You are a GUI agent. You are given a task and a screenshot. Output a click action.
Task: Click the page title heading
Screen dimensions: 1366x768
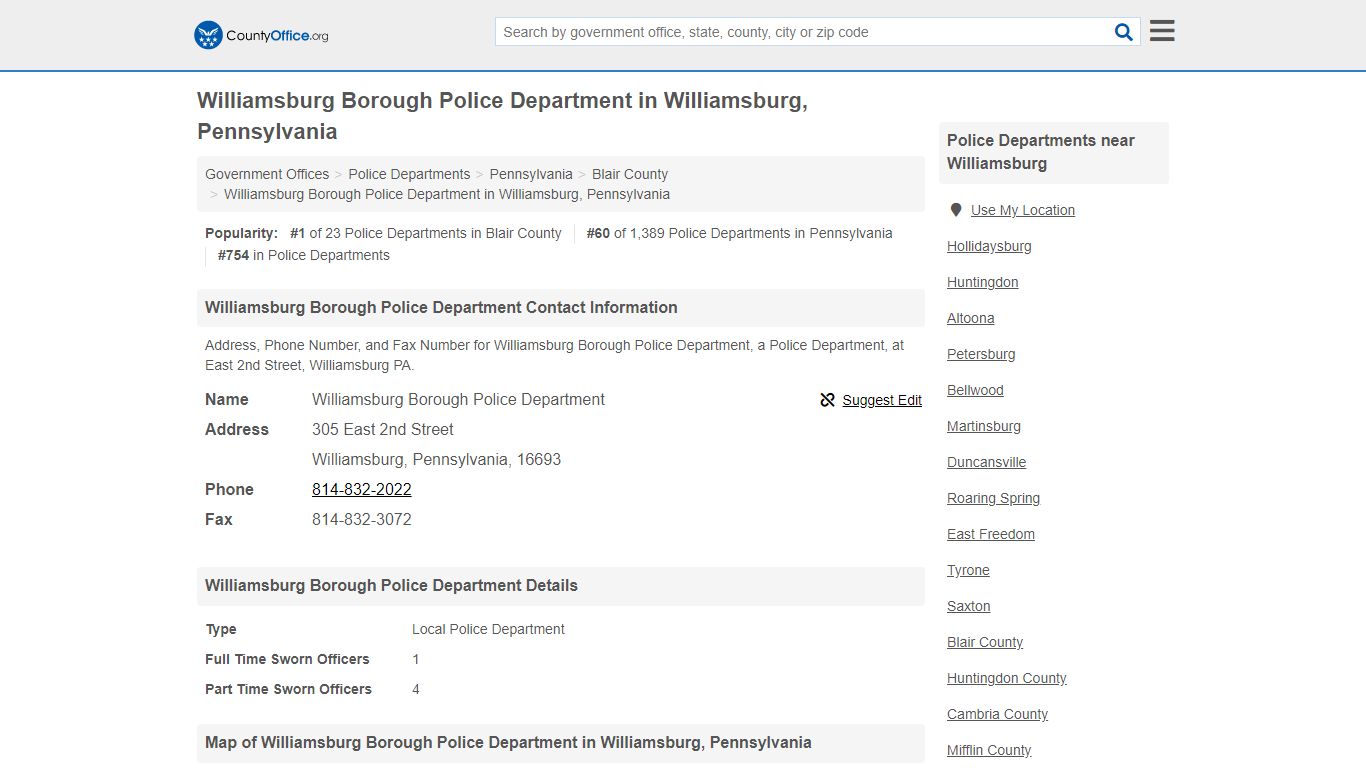502,116
